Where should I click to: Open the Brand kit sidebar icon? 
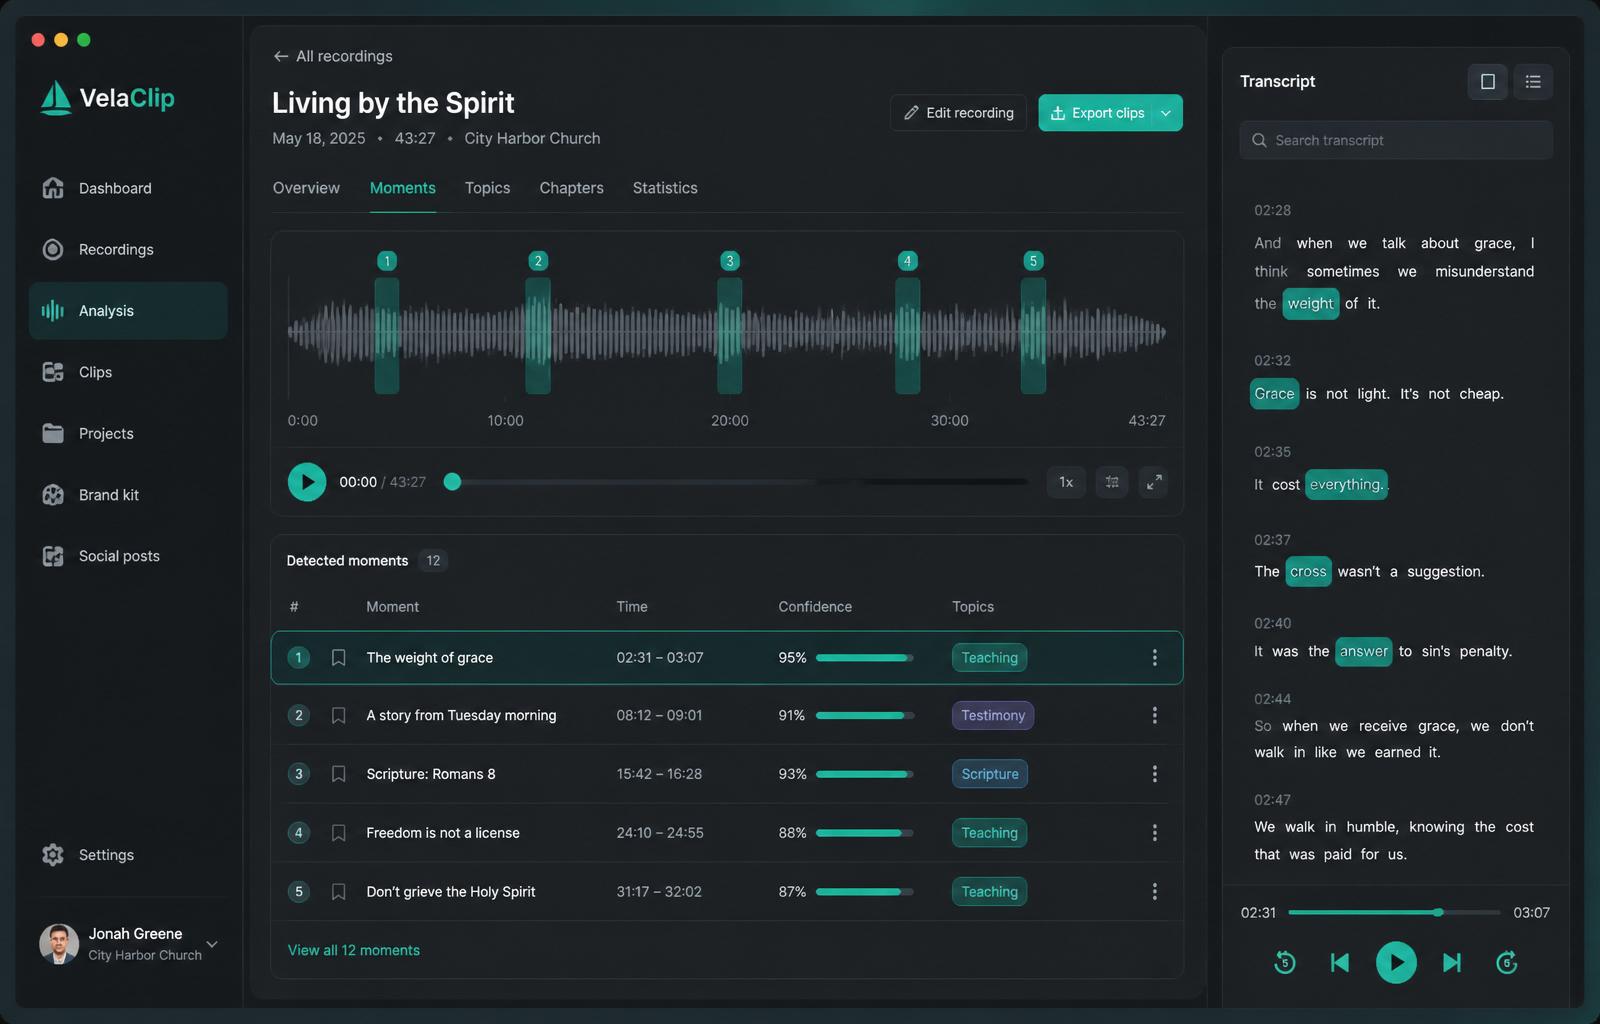click(x=53, y=495)
